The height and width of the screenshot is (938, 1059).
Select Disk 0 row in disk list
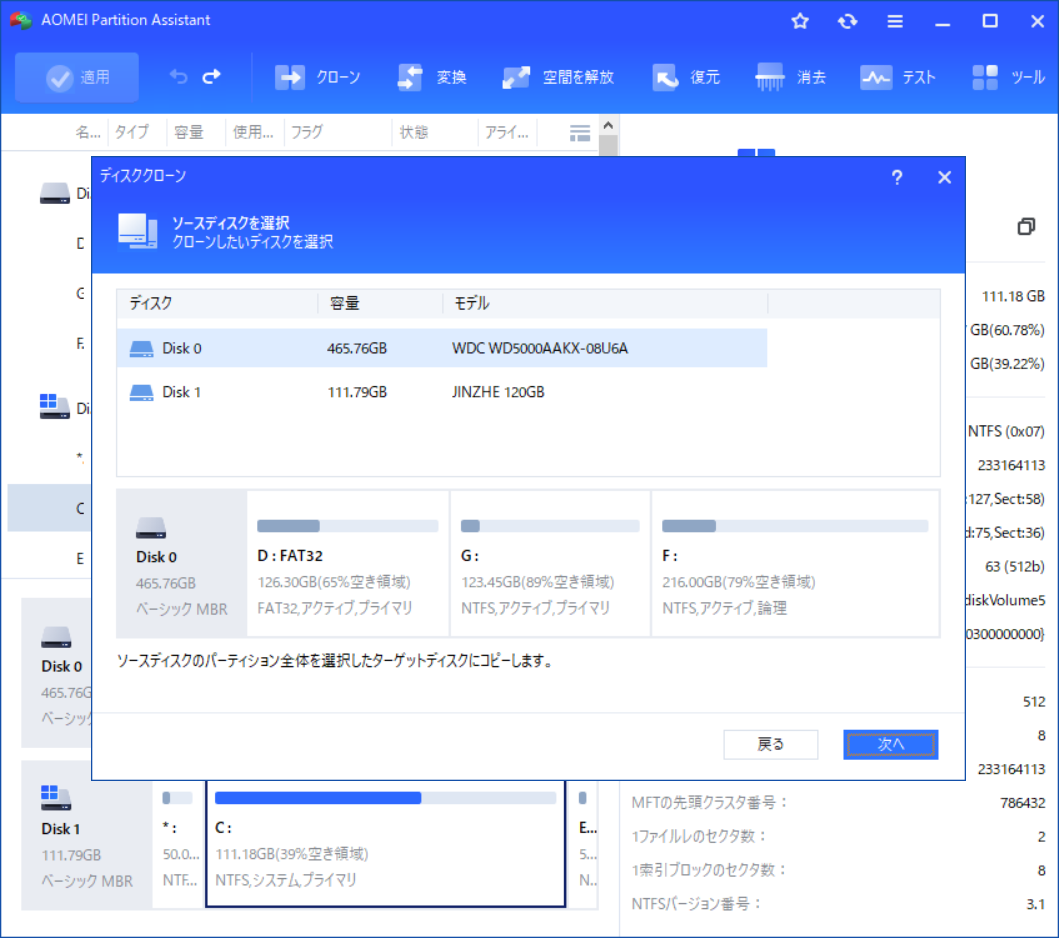click(x=442, y=348)
